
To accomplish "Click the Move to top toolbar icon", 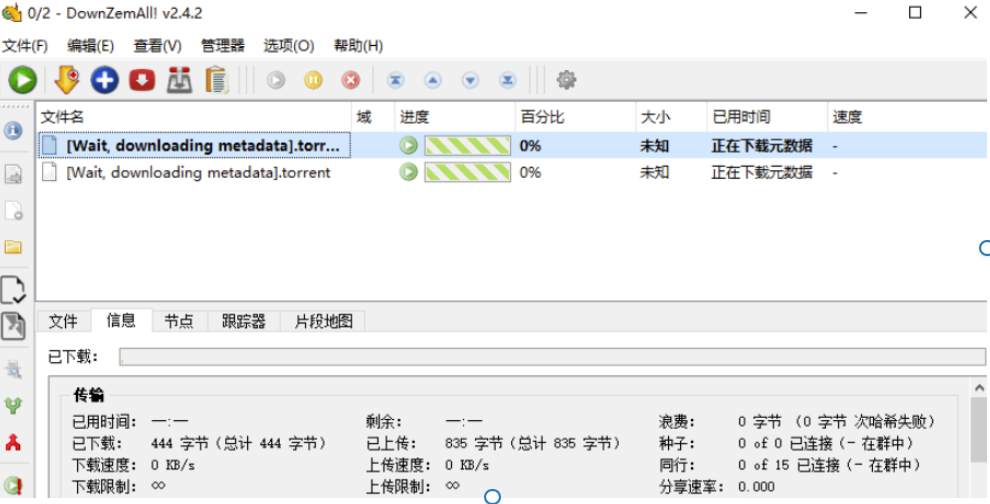I will click(x=395, y=80).
